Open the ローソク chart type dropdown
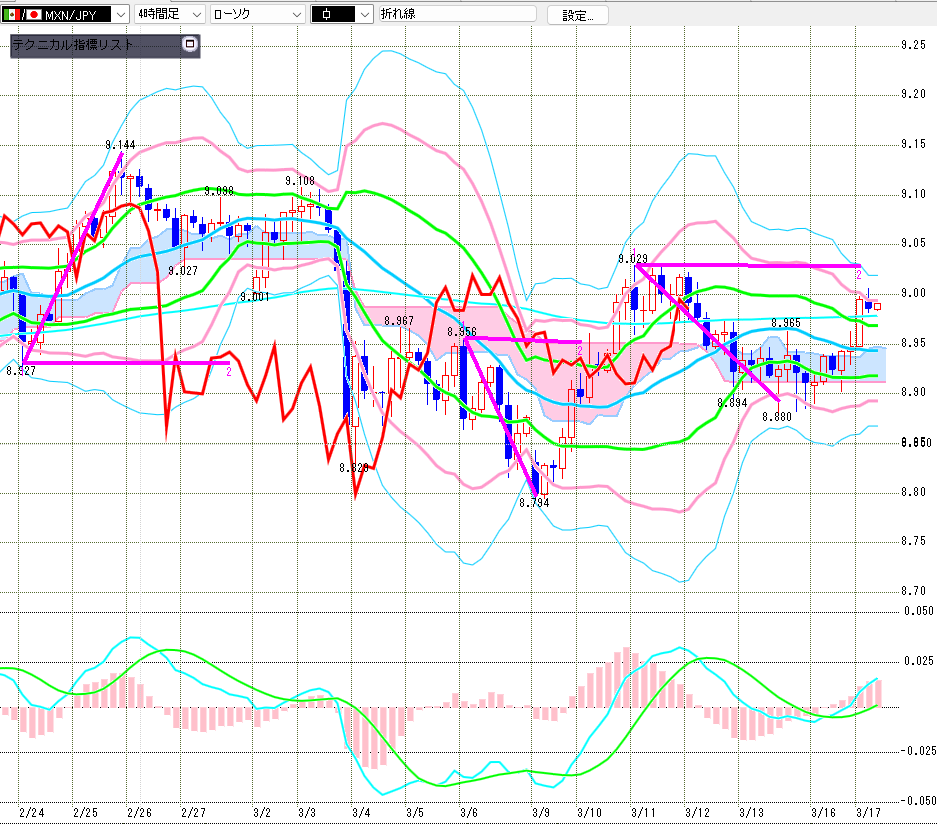 tap(296, 14)
